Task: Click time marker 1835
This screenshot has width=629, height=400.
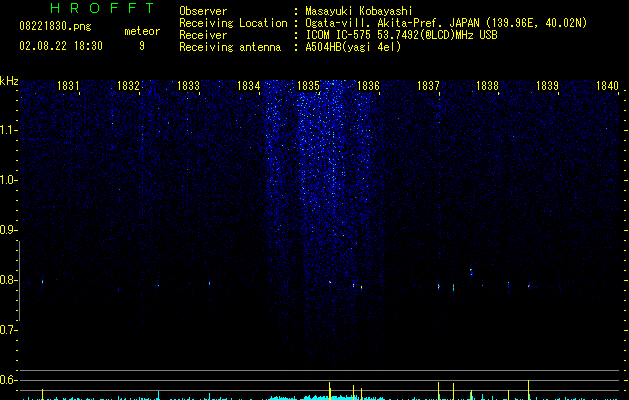Action: pos(308,86)
